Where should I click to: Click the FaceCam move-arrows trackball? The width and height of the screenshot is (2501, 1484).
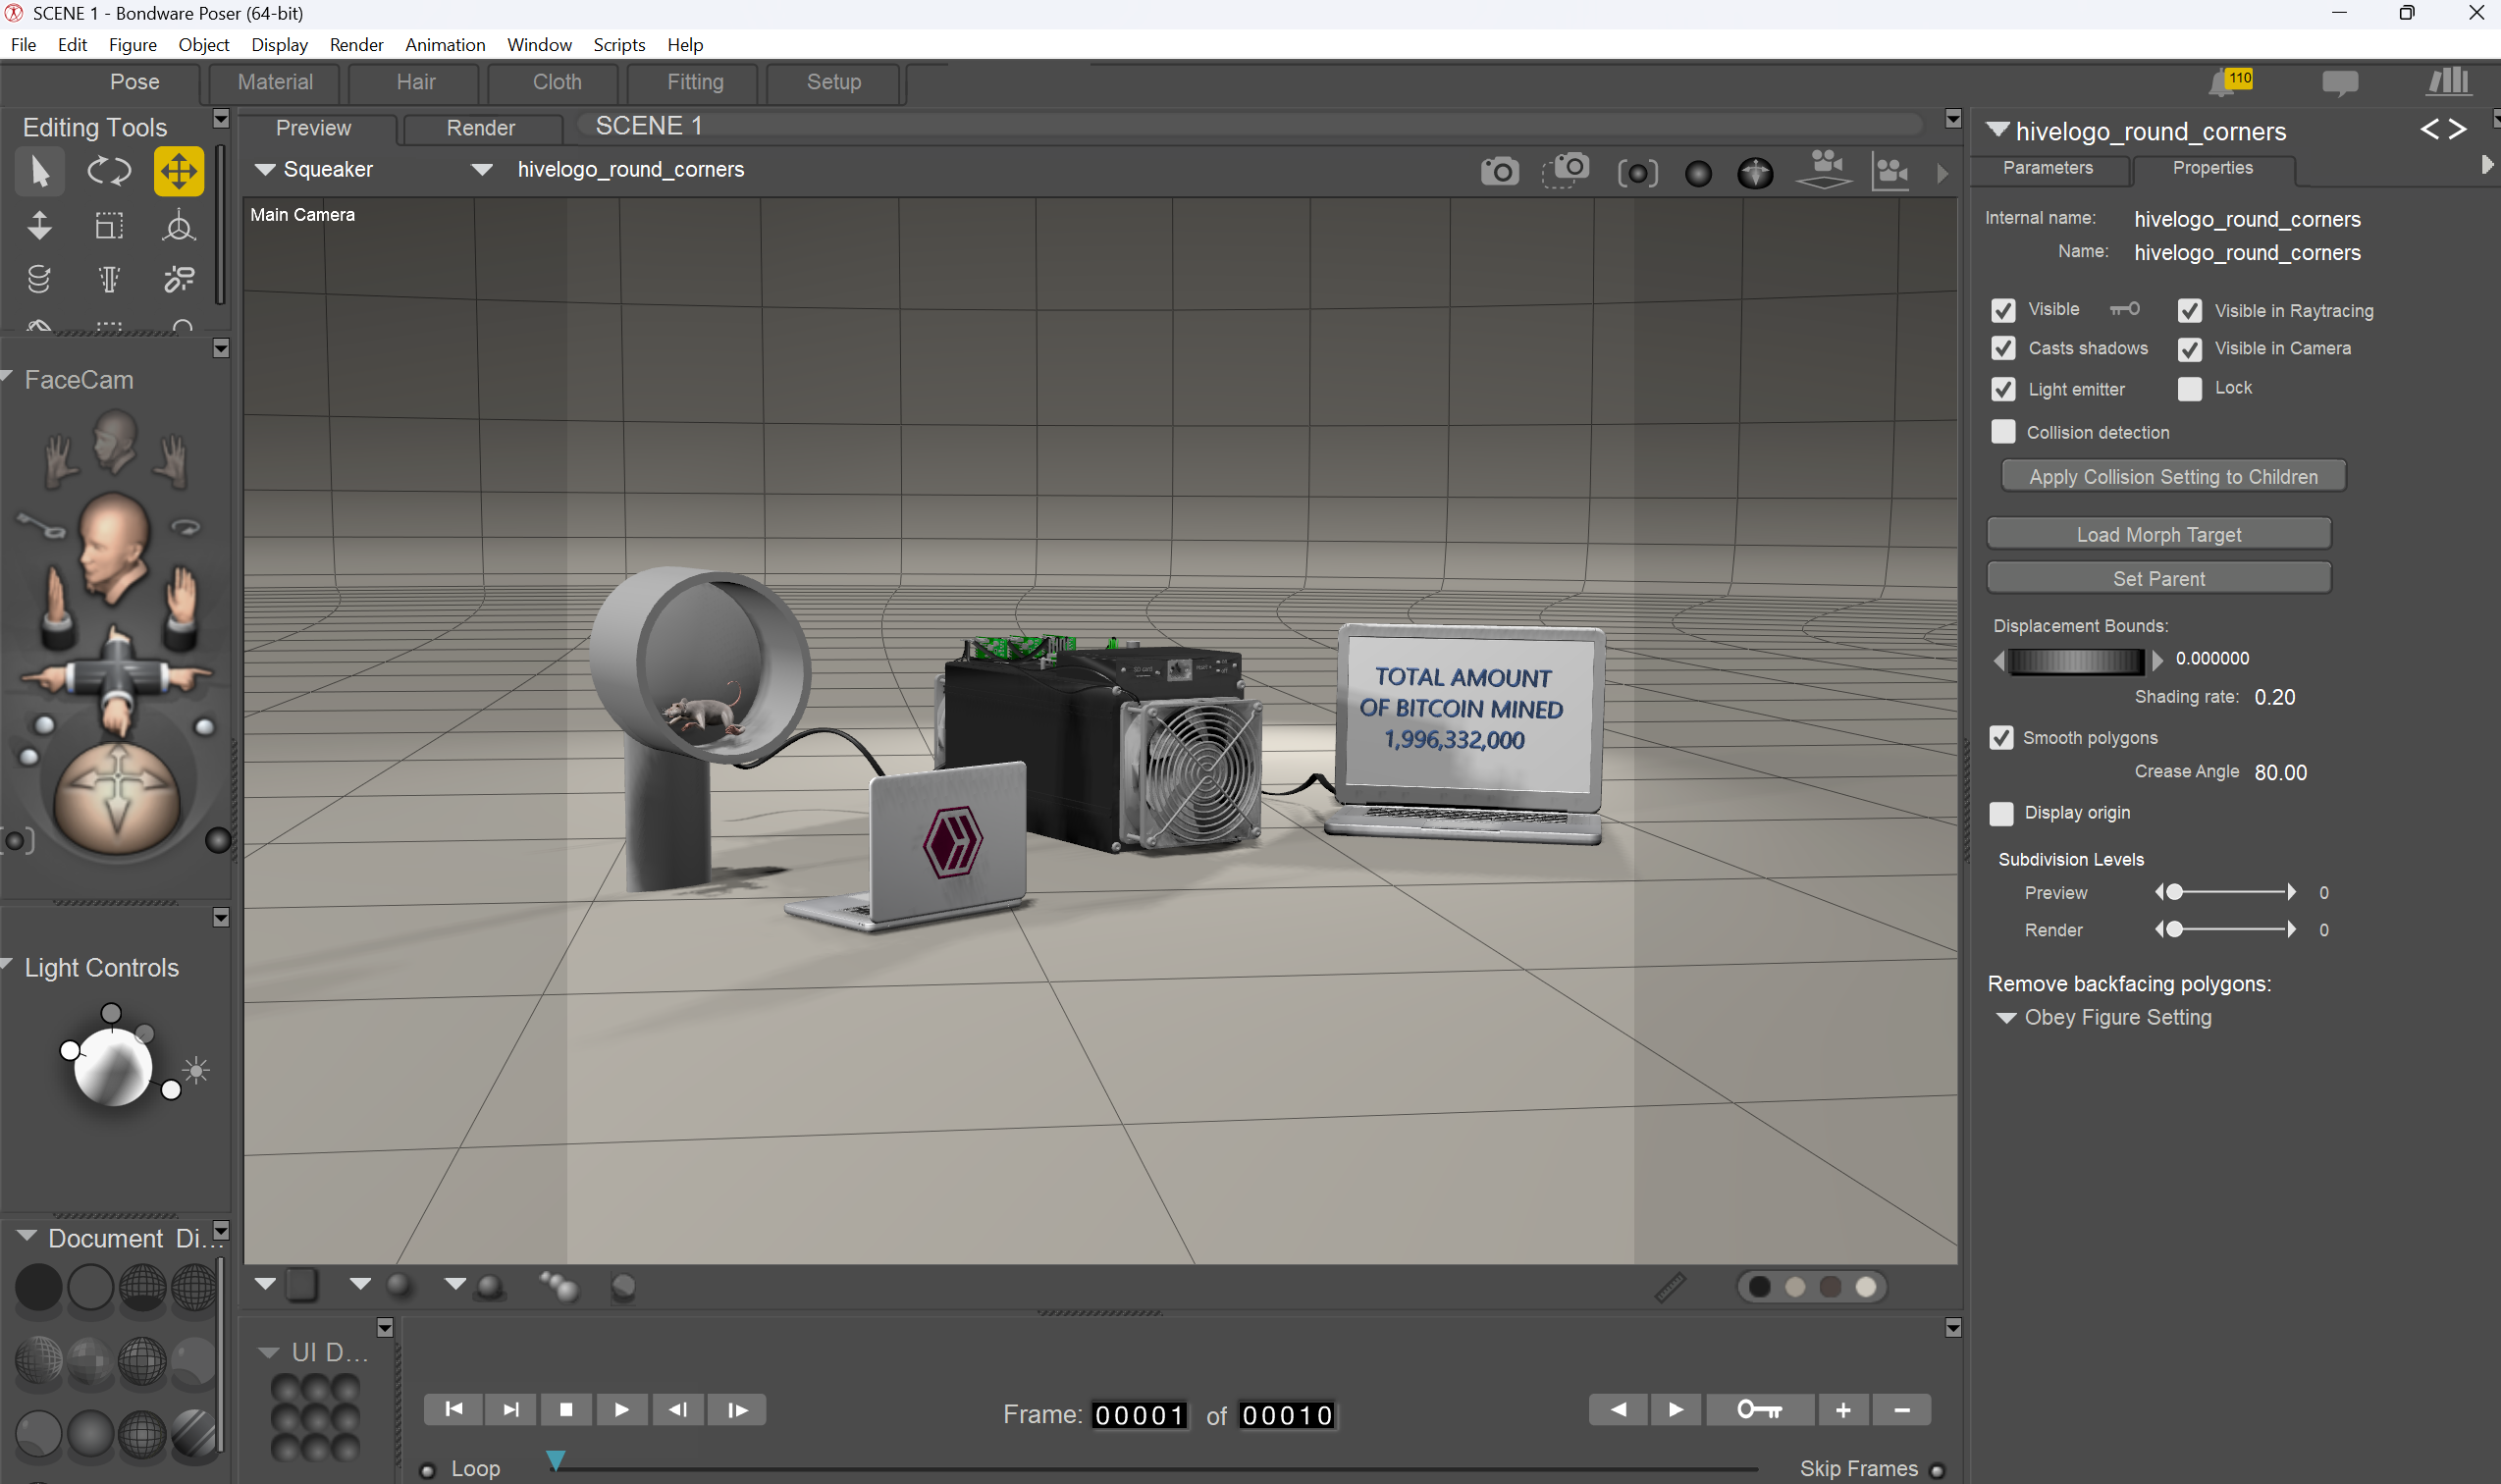tap(117, 796)
